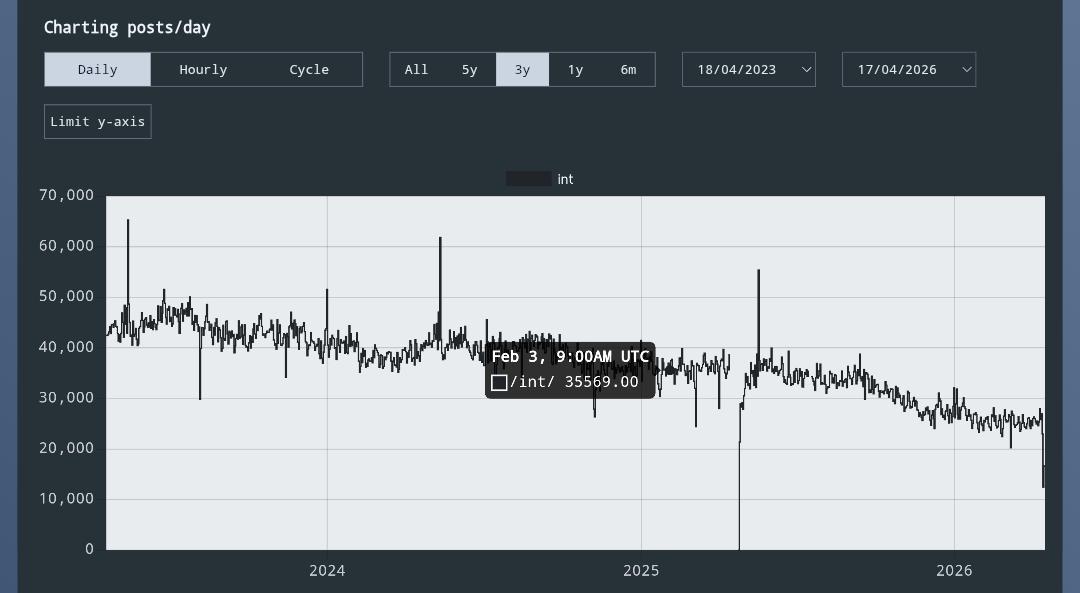Click the tooltip value /int/ 35569.00

(x=574, y=382)
